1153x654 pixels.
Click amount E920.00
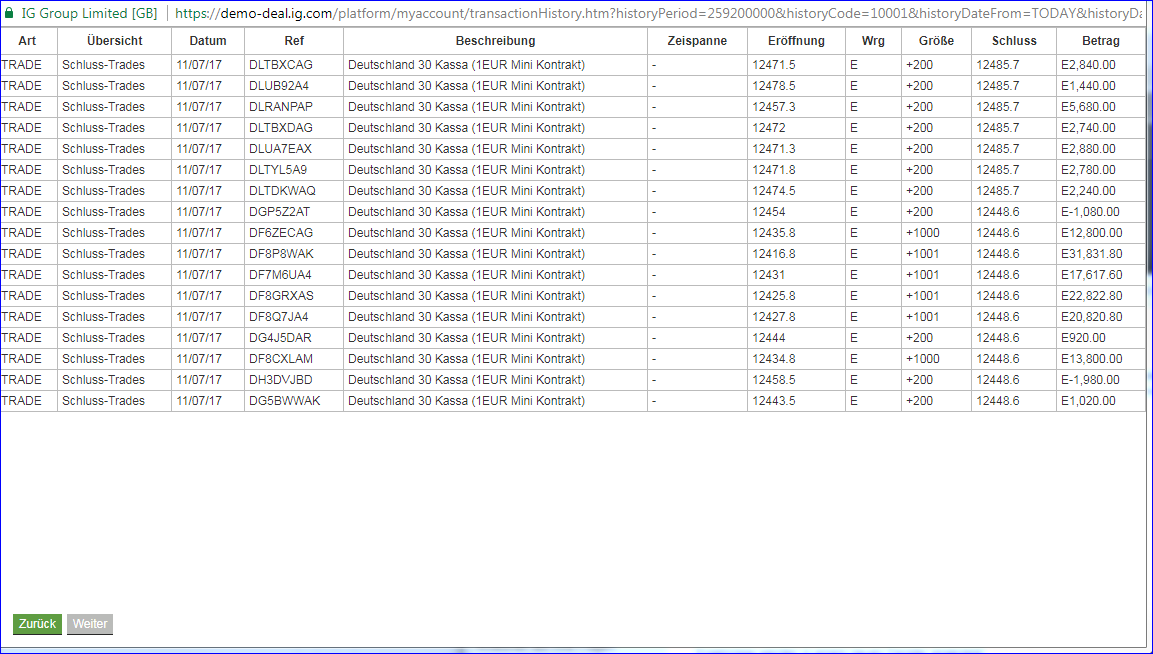tap(1083, 338)
